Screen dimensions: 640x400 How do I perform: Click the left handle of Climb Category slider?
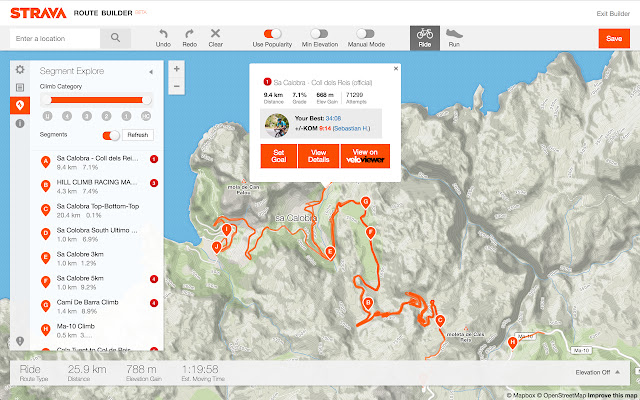pos(47,100)
